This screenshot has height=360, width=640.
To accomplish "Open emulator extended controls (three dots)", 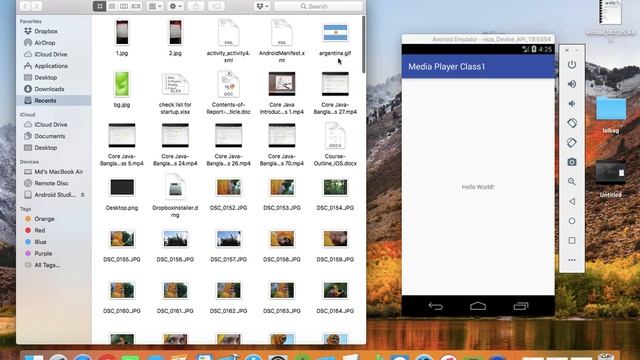I will (x=572, y=260).
